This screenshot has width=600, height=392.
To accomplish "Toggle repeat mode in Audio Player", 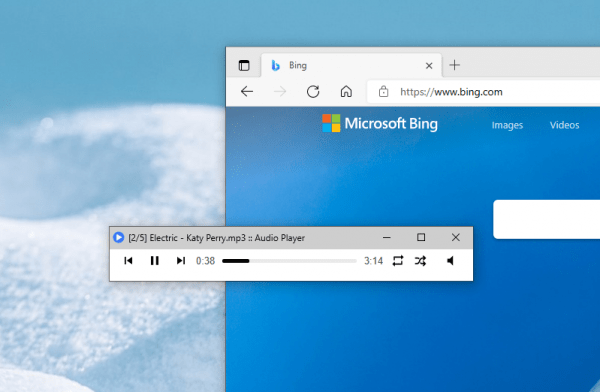I will (x=398, y=261).
